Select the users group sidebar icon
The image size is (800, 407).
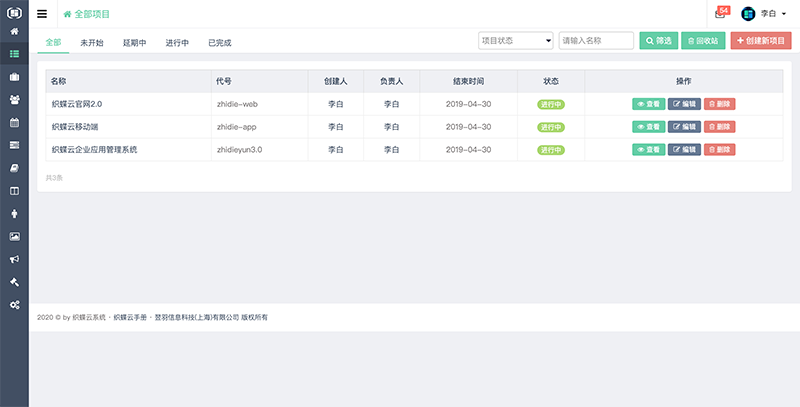point(14,100)
